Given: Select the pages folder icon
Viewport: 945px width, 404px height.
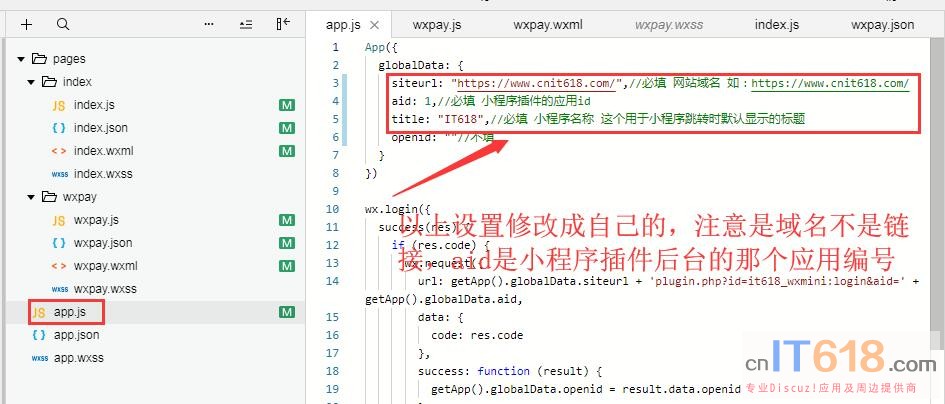Looking at the screenshot, I should tap(39, 58).
